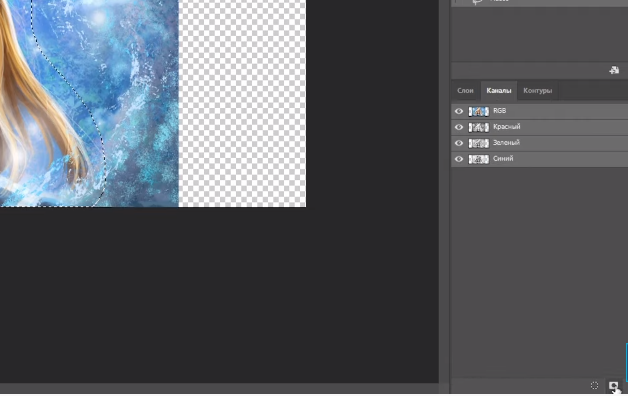The height and width of the screenshot is (396, 628).
Task: Toggle visibility of the RGB channel
Action: (x=459, y=111)
